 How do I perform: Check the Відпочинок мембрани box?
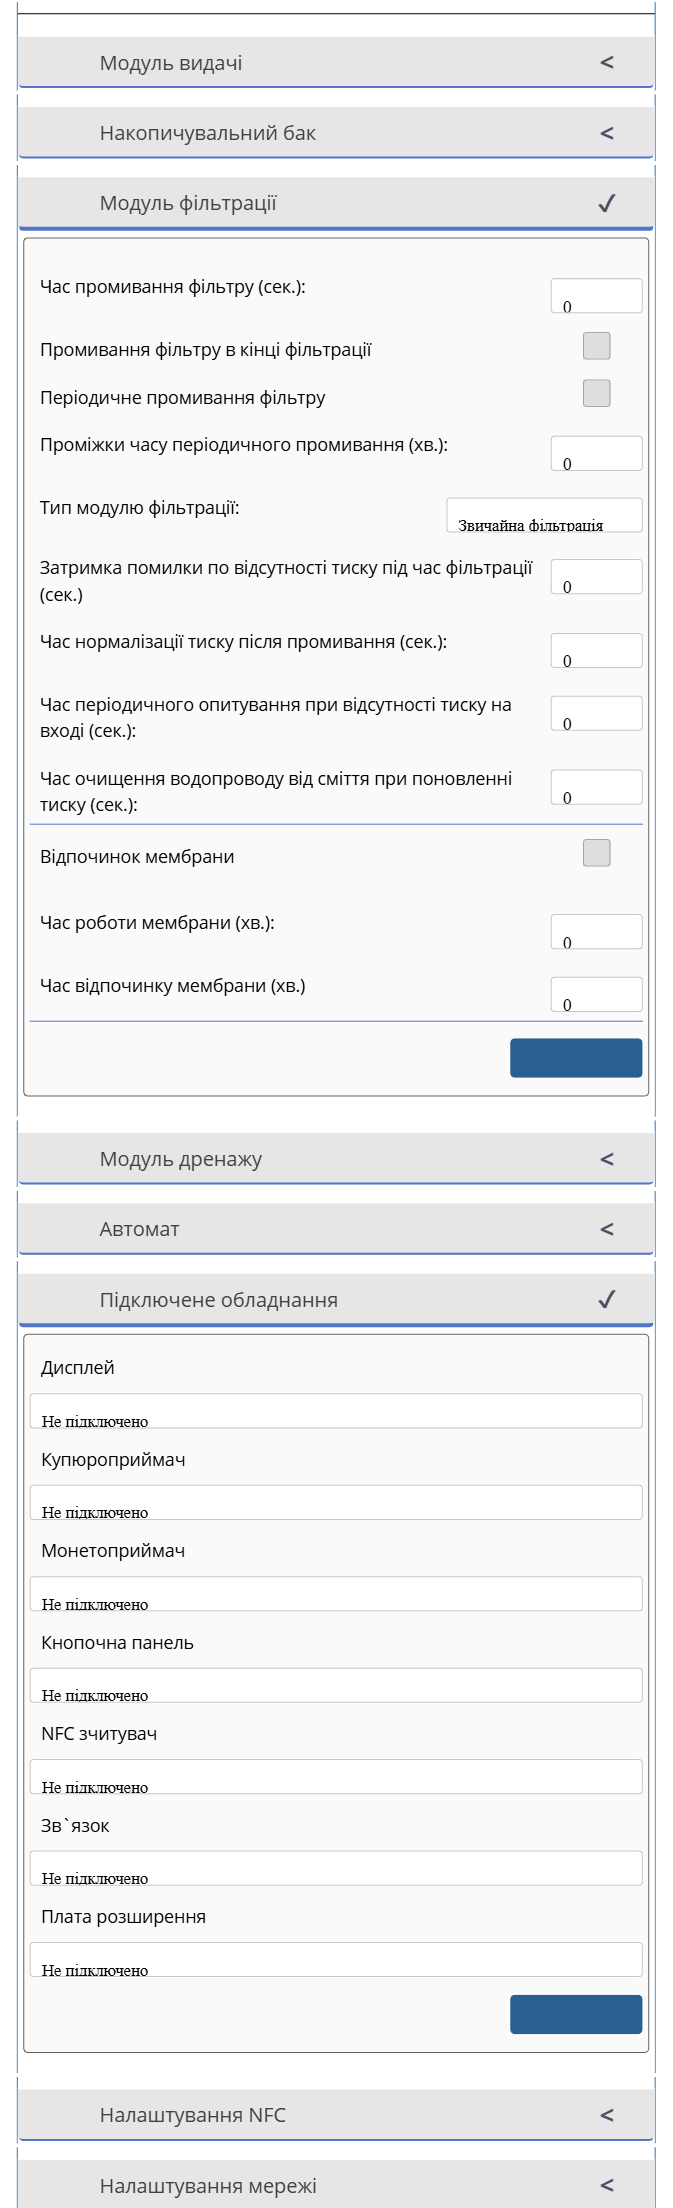click(x=597, y=853)
